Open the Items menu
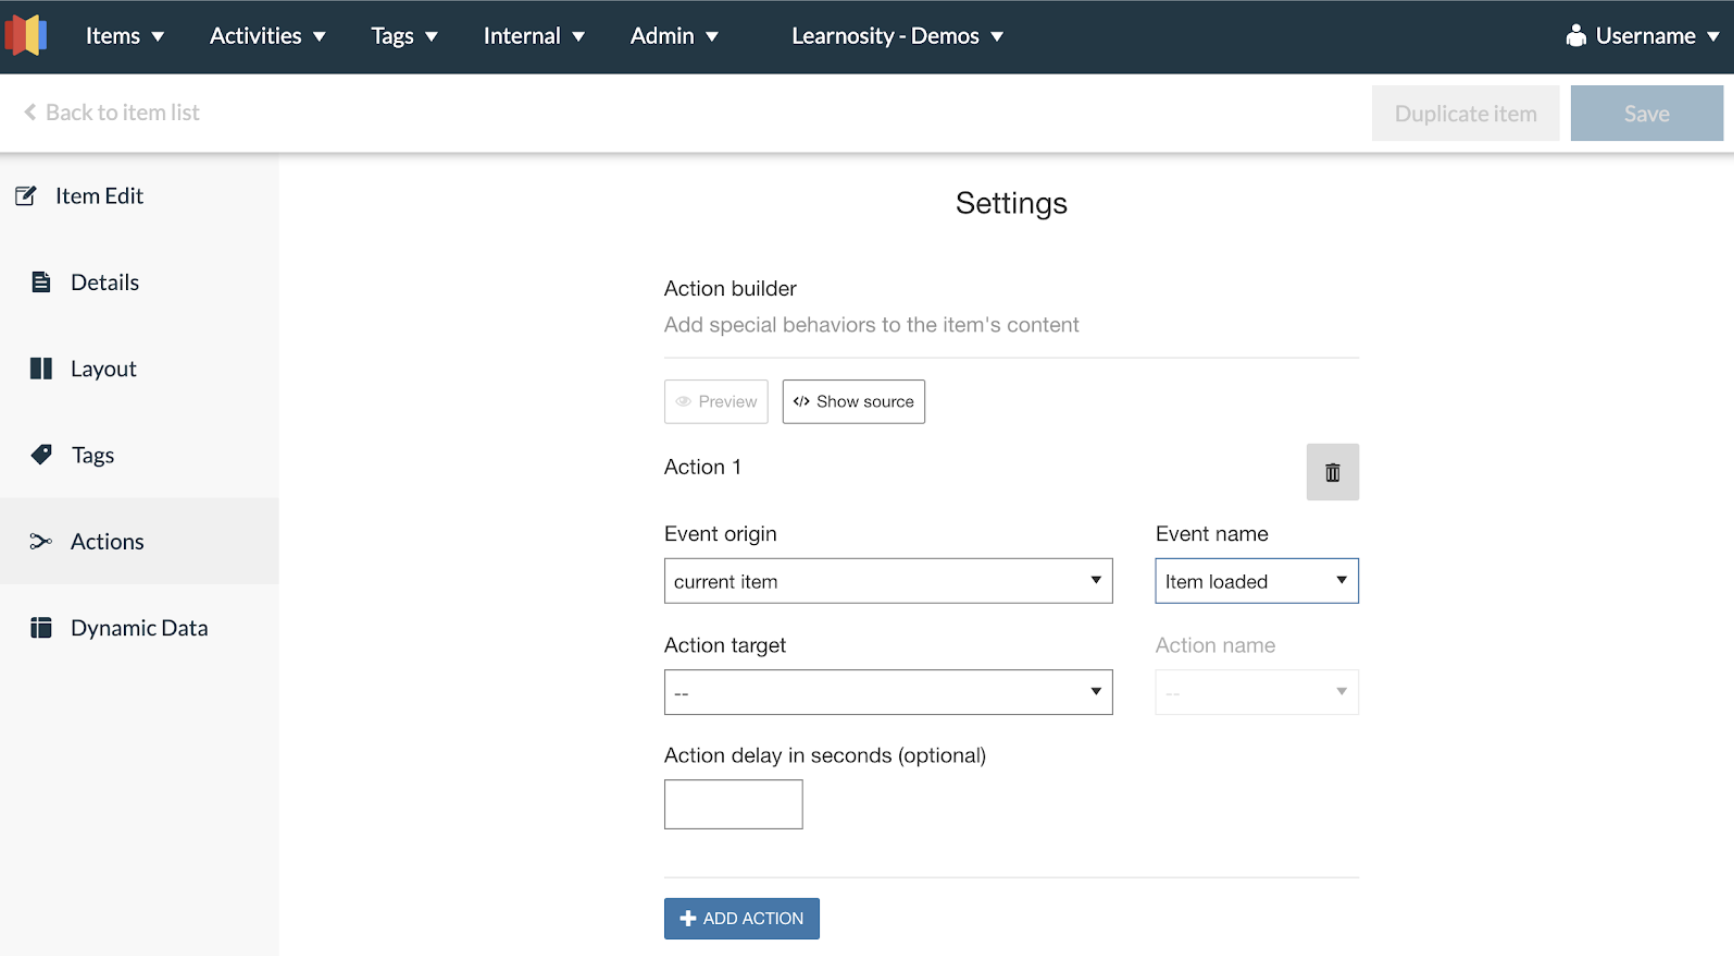The height and width of the screenshot is (956, 1734). coord(124,36)
